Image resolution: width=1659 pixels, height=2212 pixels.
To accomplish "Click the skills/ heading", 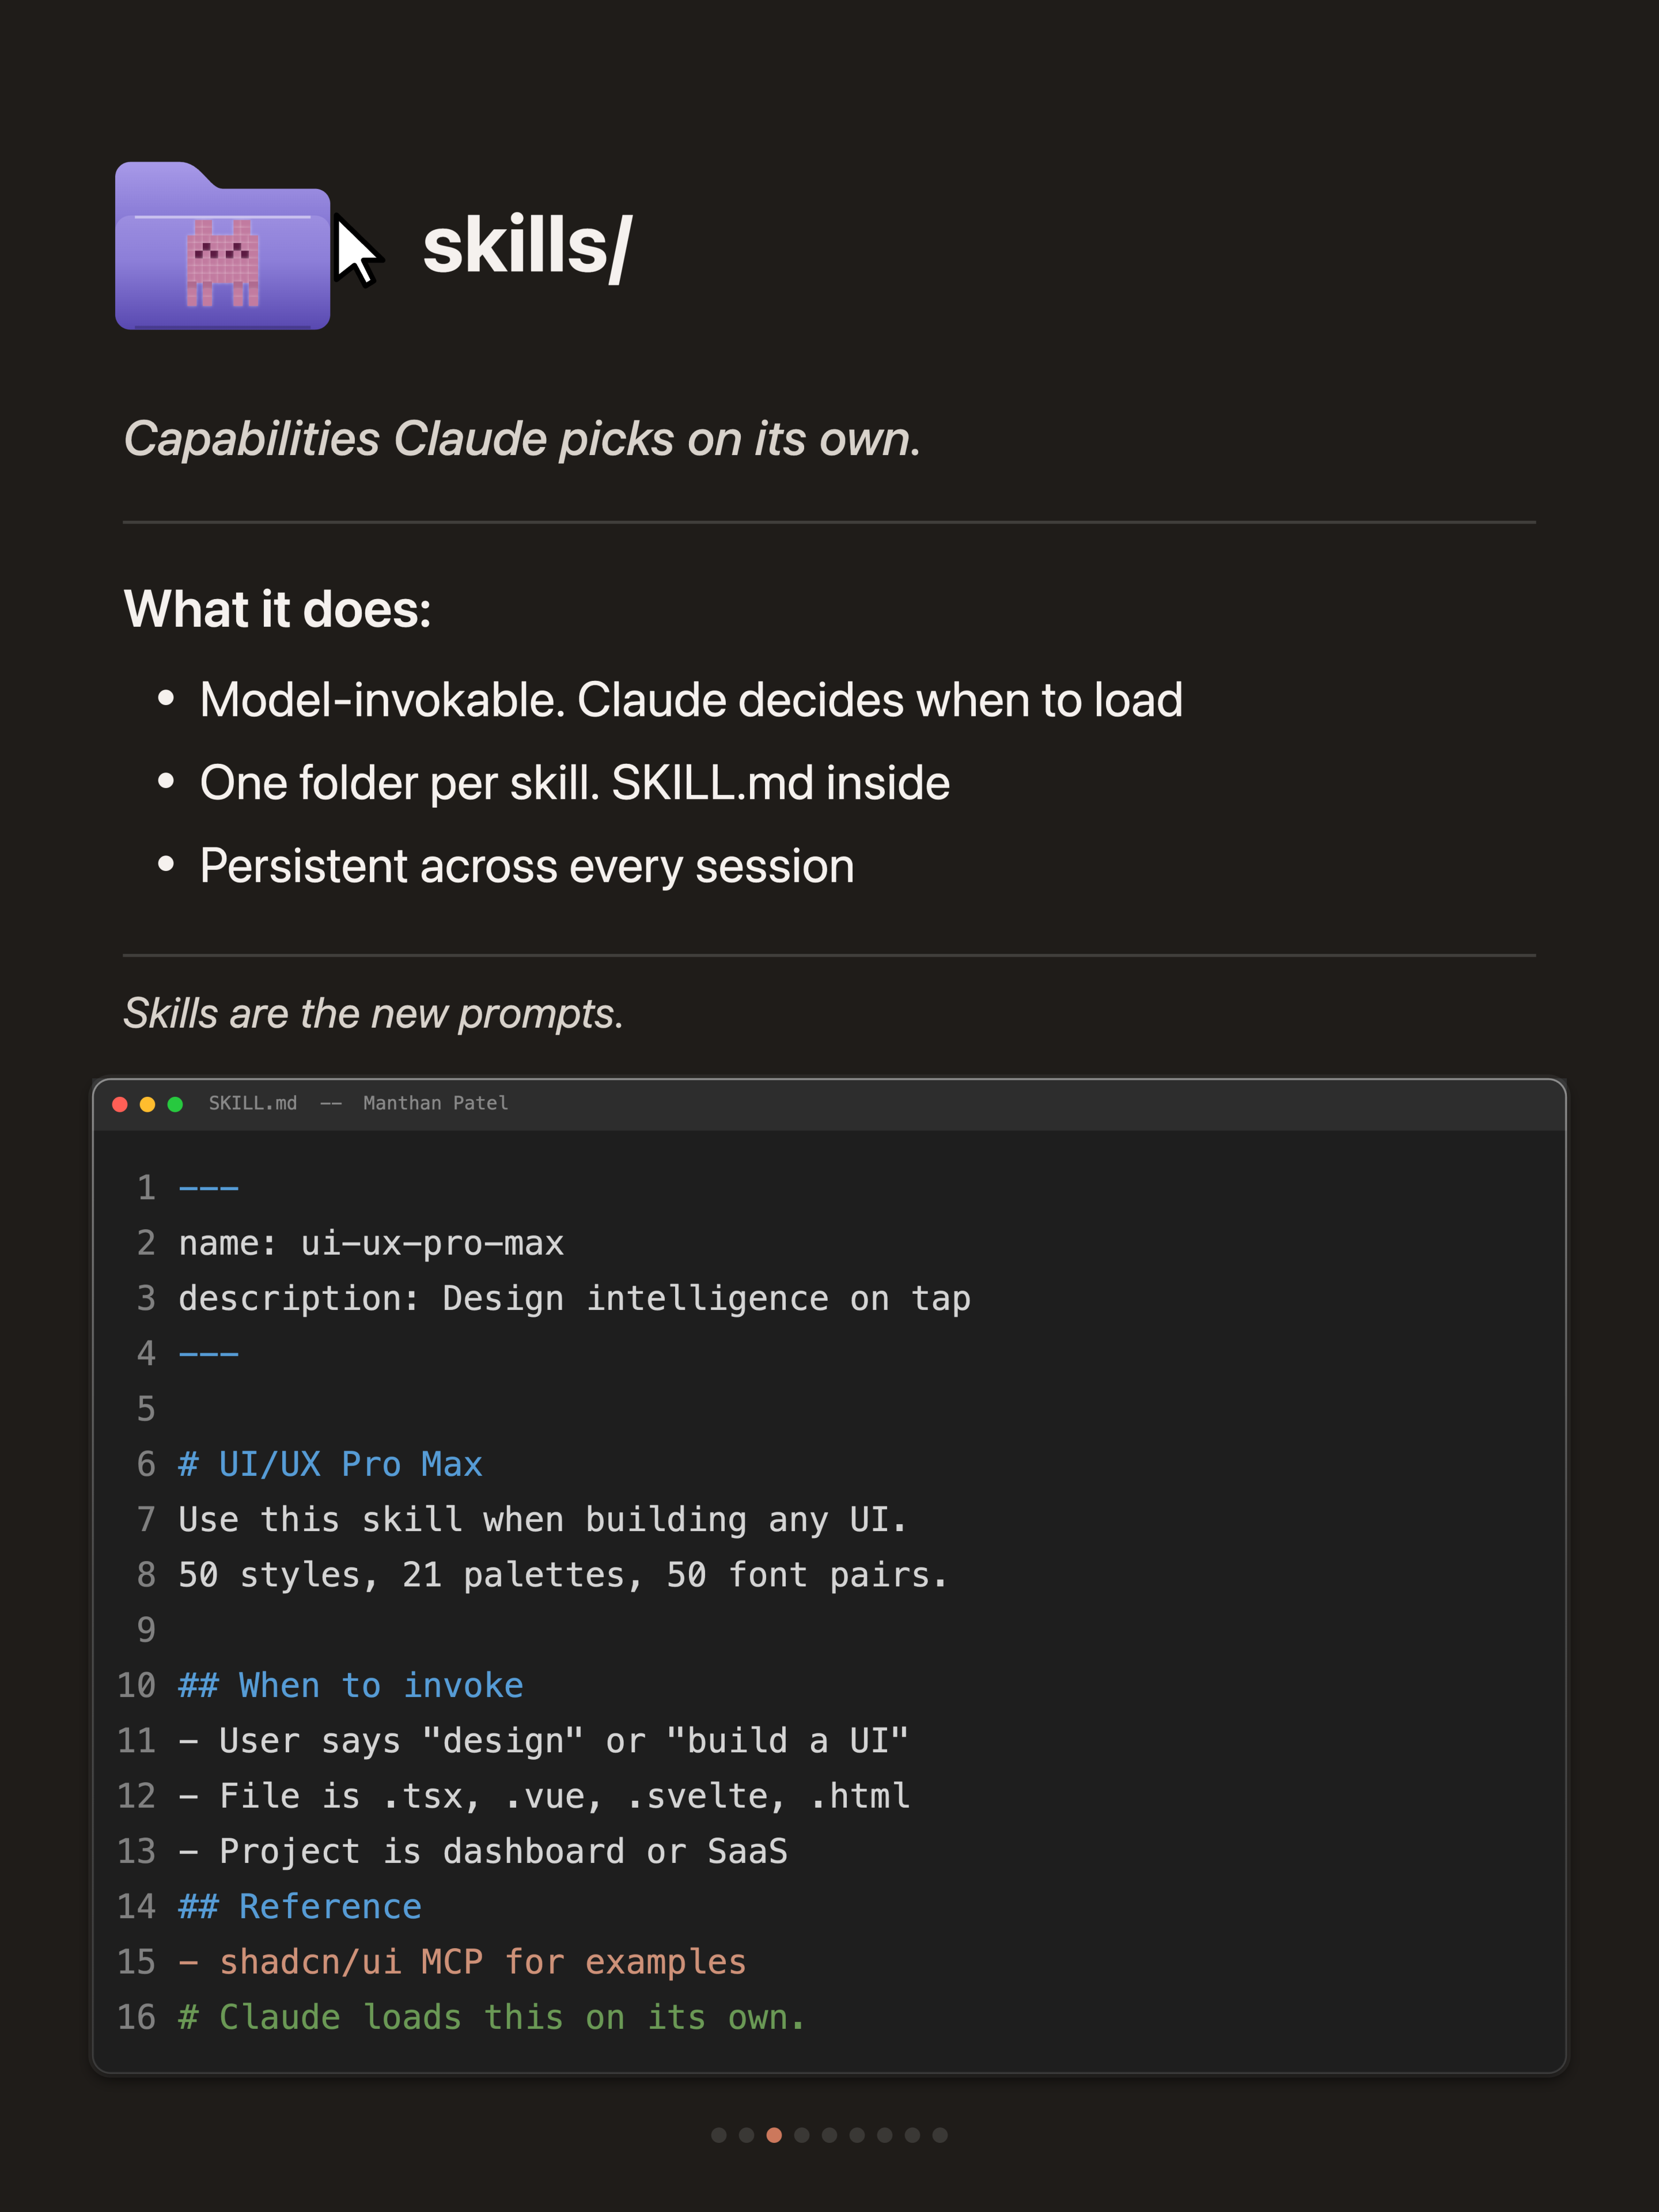I will pyautogui.click(x=527, y=246).
